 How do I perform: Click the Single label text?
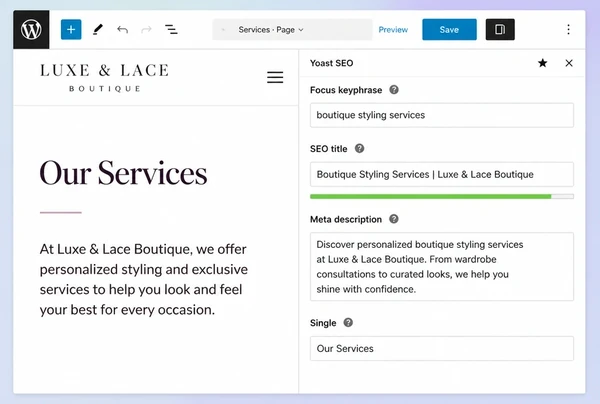coord(323,323)
